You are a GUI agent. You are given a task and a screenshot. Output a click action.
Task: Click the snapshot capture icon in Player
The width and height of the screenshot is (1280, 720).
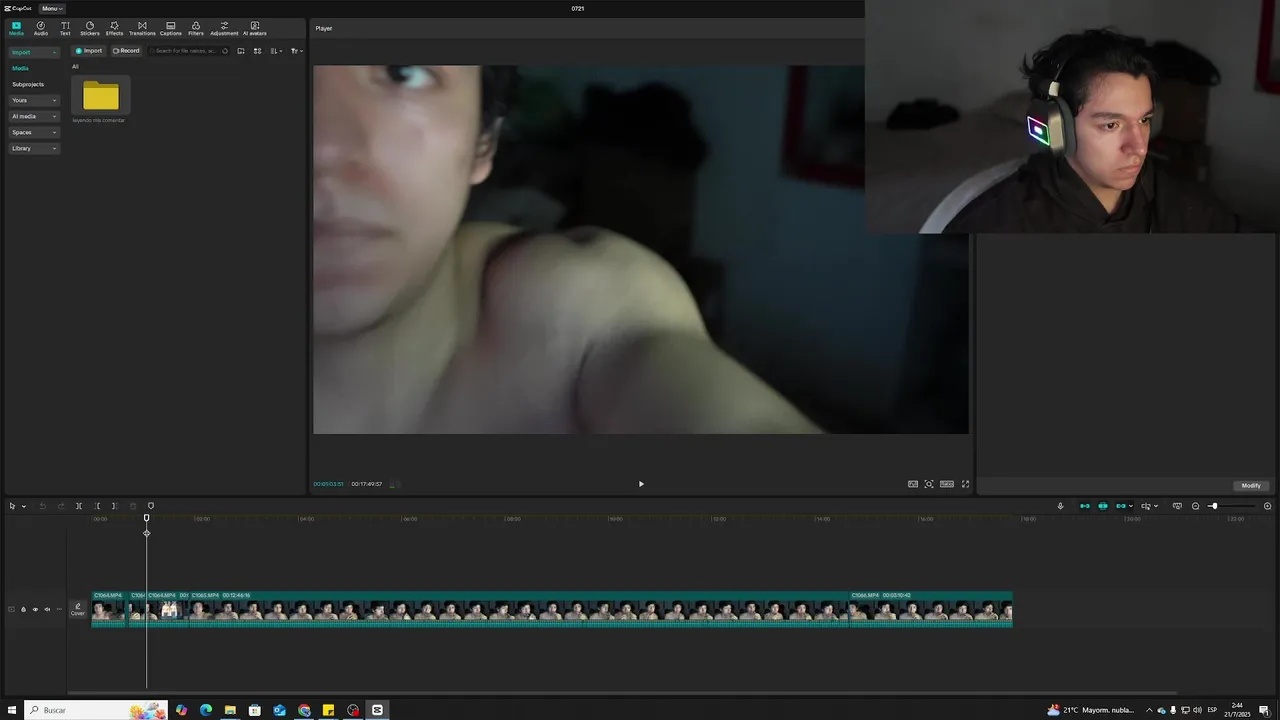pos(929,484)
